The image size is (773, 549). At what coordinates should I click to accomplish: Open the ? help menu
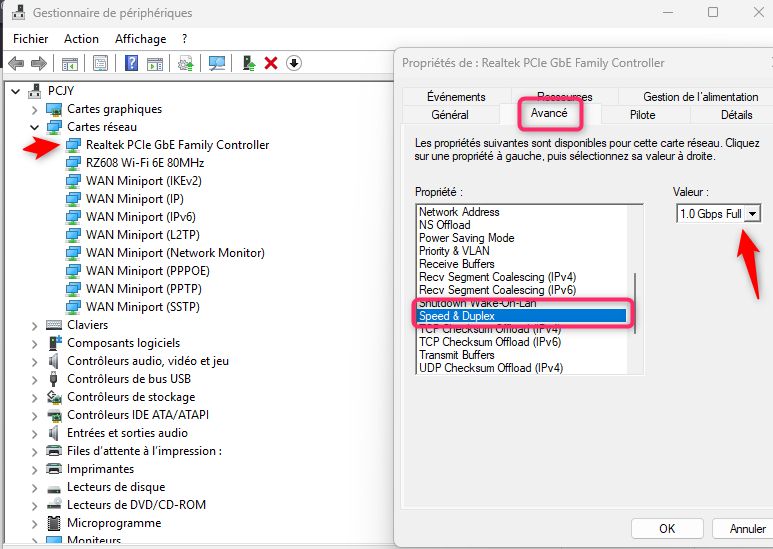click(x=184, y=39)
